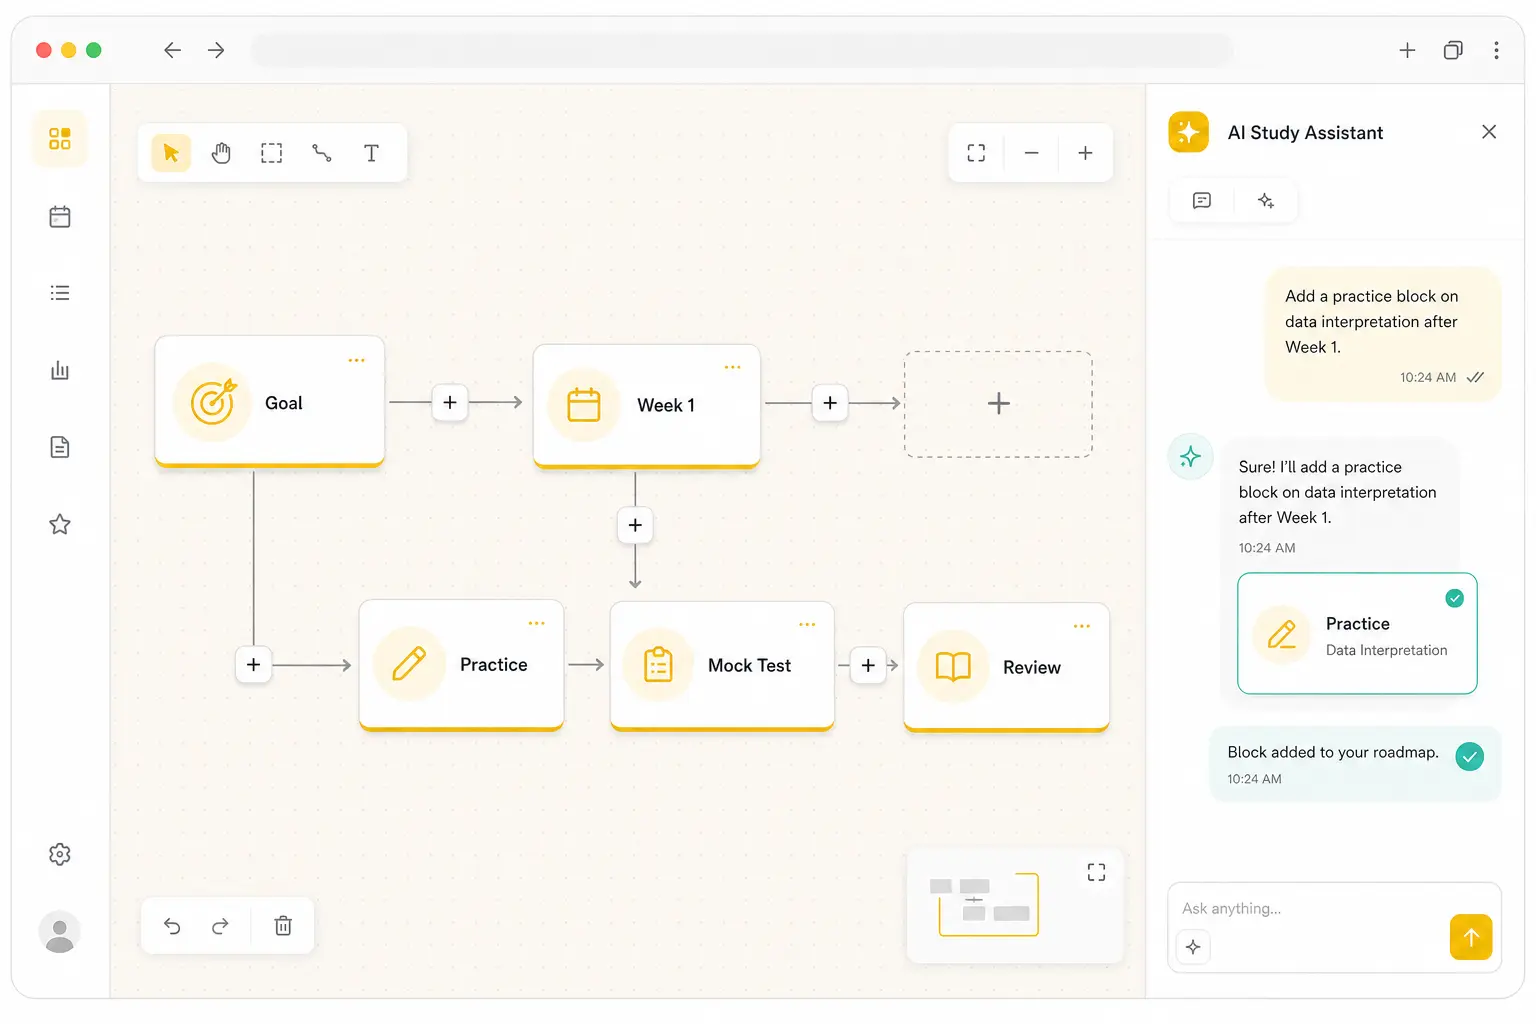This screenshot has height=1024, width=1536.
Task: Add a block between Mock Test and Review
Action: [x=868, y=665]
